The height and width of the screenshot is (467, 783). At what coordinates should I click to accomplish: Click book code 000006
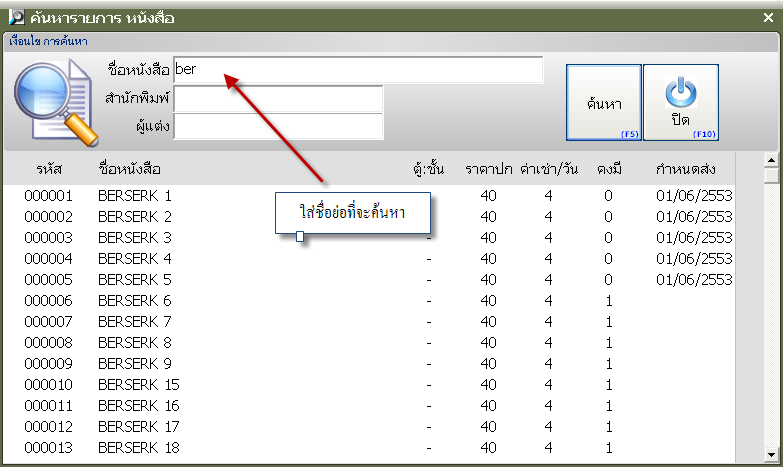(x=48, y=301)
